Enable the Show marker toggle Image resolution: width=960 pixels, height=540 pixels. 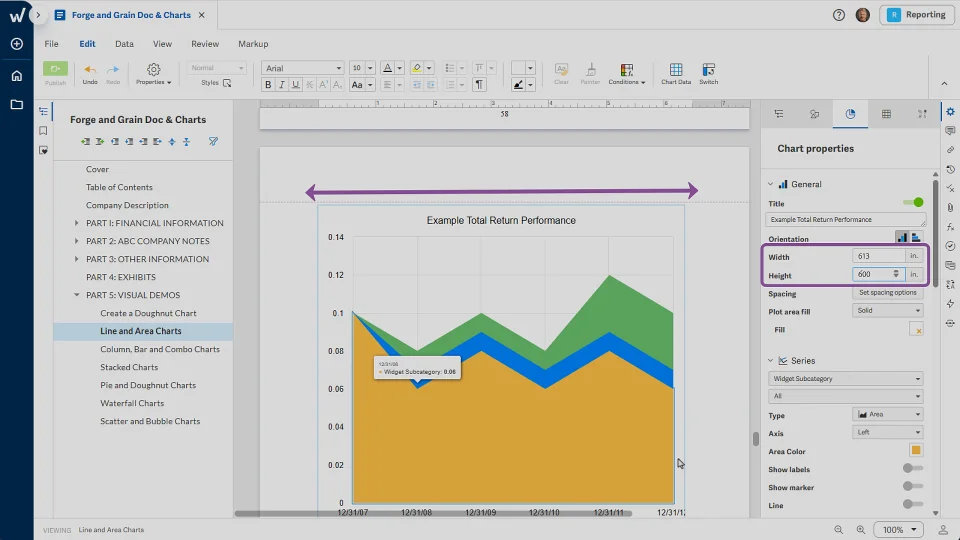click(x=913, y=486)
